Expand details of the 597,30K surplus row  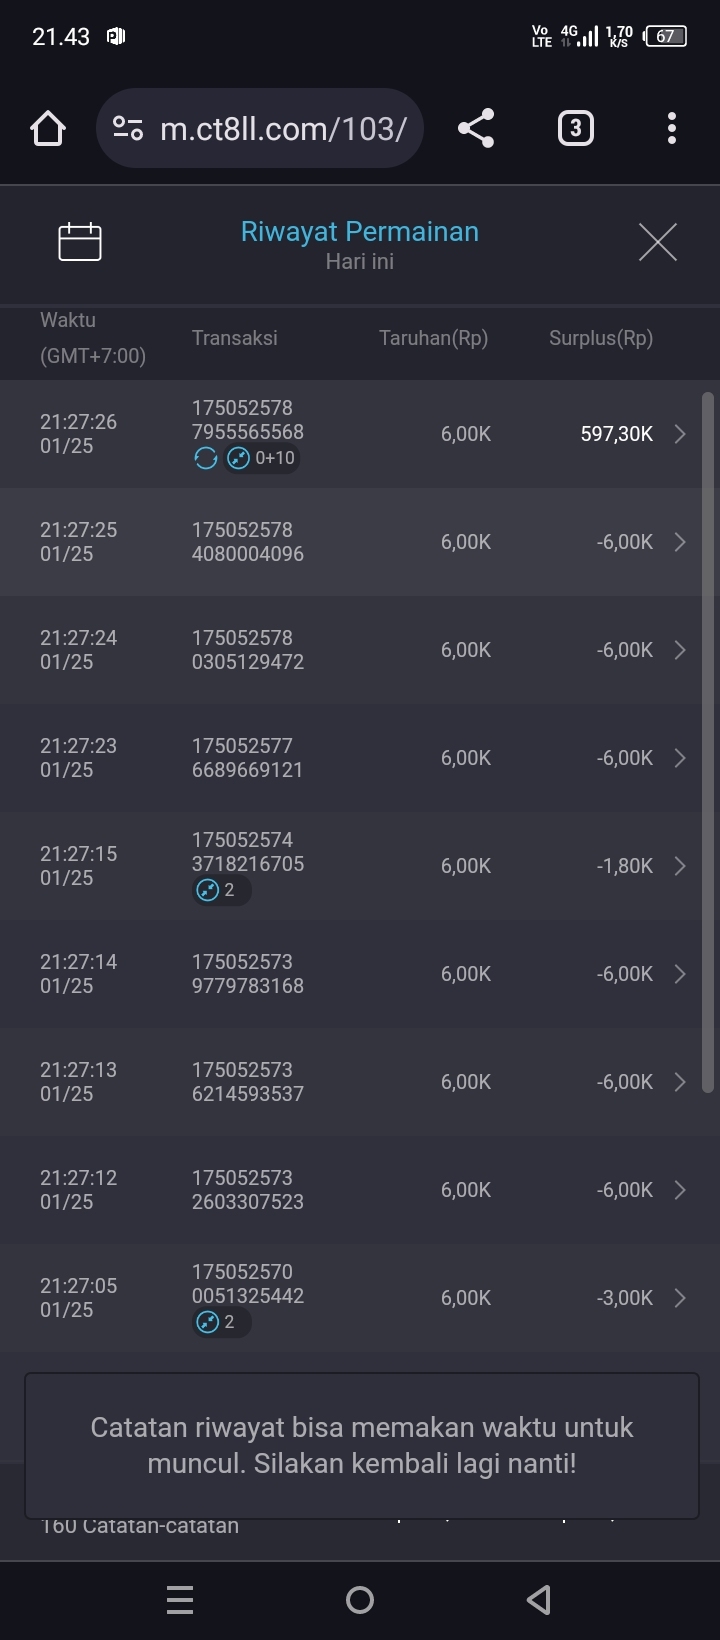point(680,434)
